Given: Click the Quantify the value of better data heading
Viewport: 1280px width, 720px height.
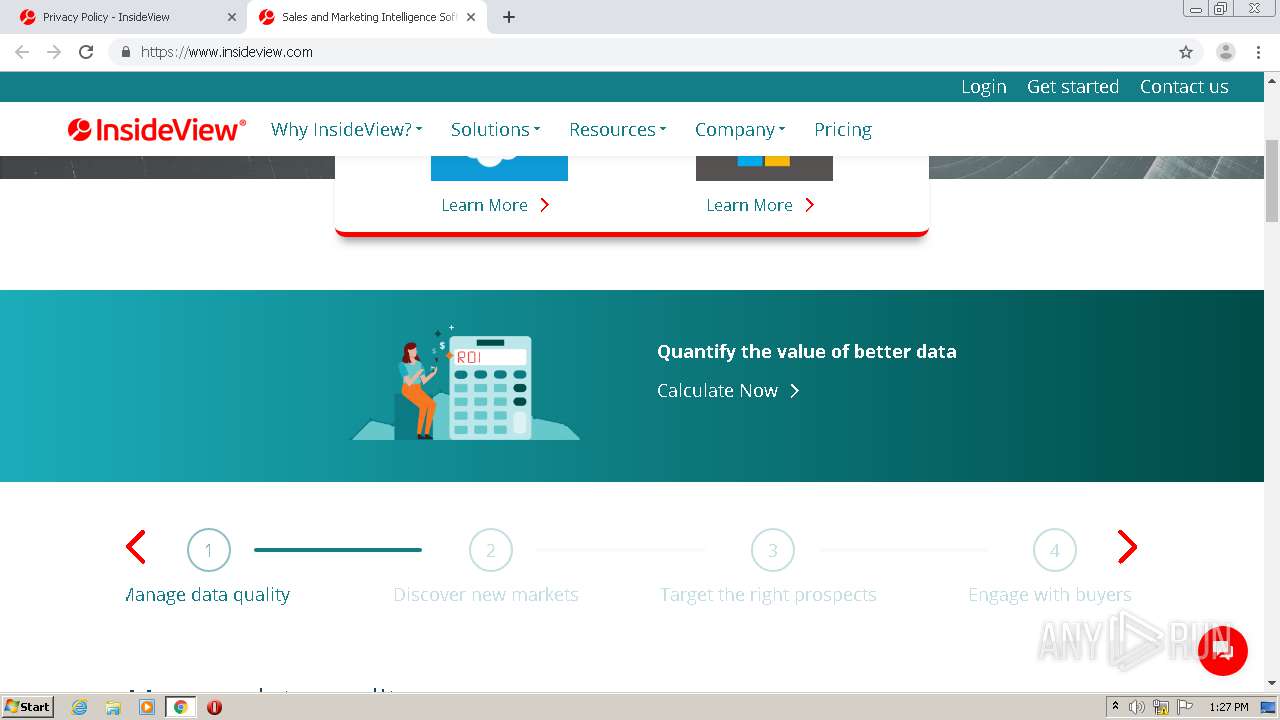Looking at the screenshot, I should 807,352.
